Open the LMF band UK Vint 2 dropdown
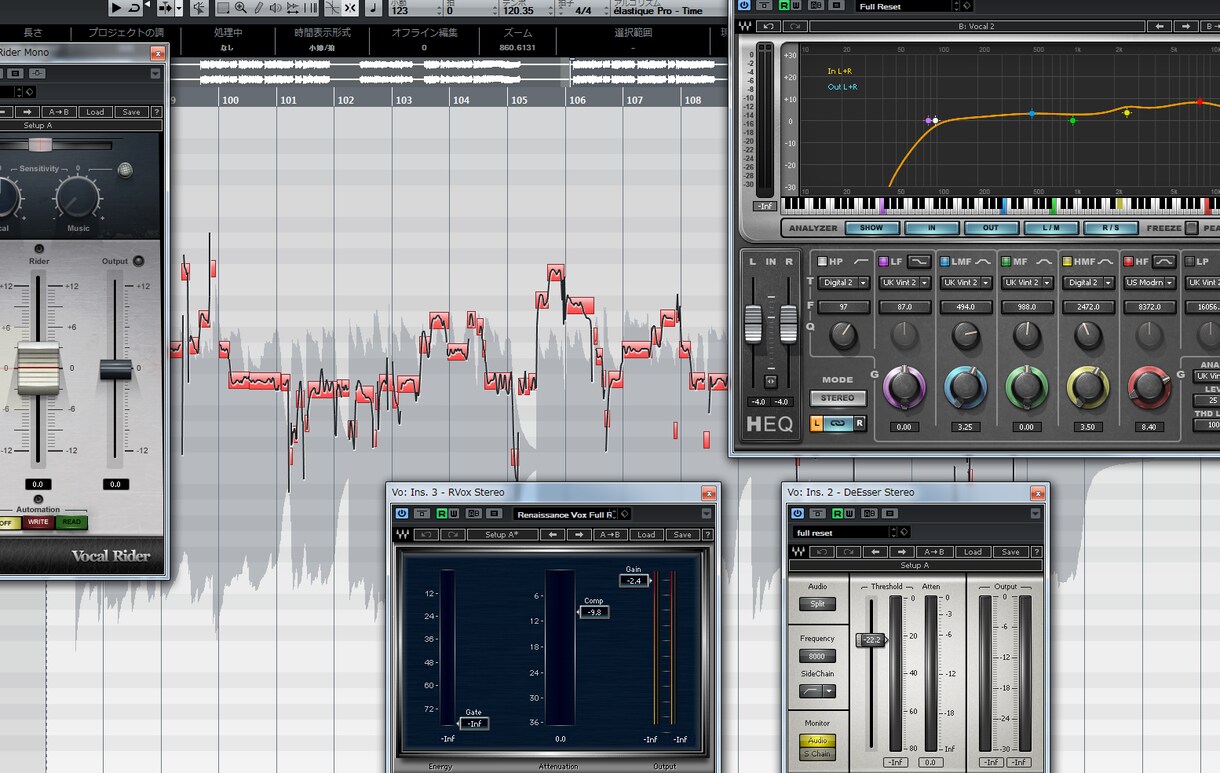The height and width of the screenshot is (773, 1220). [965, 283]
